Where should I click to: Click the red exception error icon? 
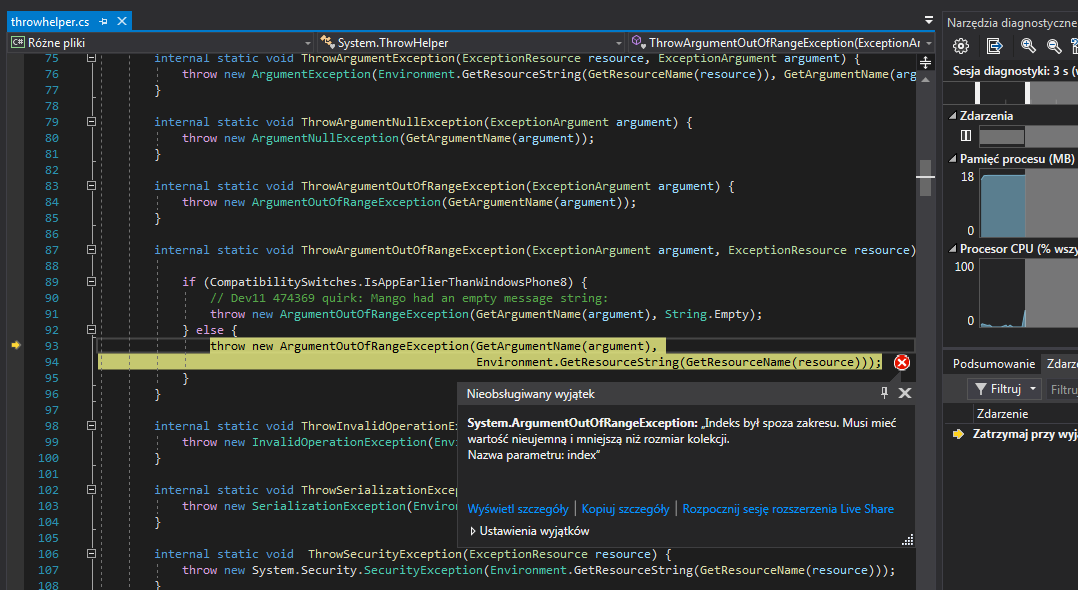[901, 362]
